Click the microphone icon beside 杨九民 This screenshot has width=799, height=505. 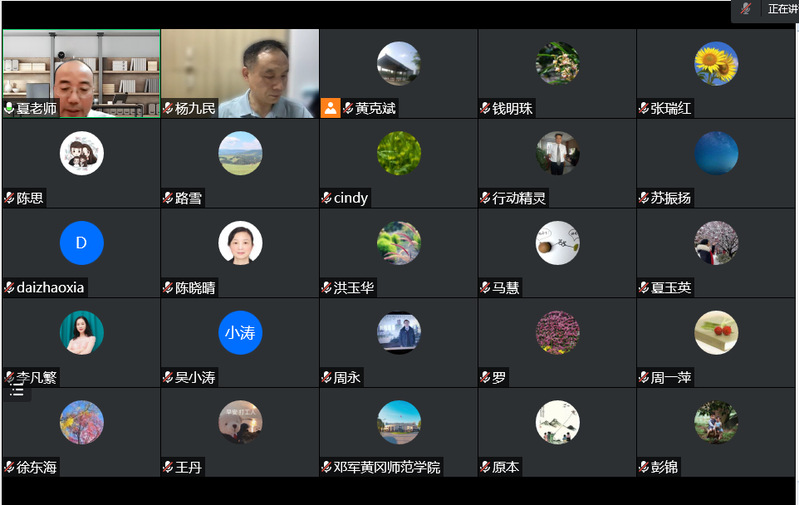pyautogui.click(x=168, y=108)
